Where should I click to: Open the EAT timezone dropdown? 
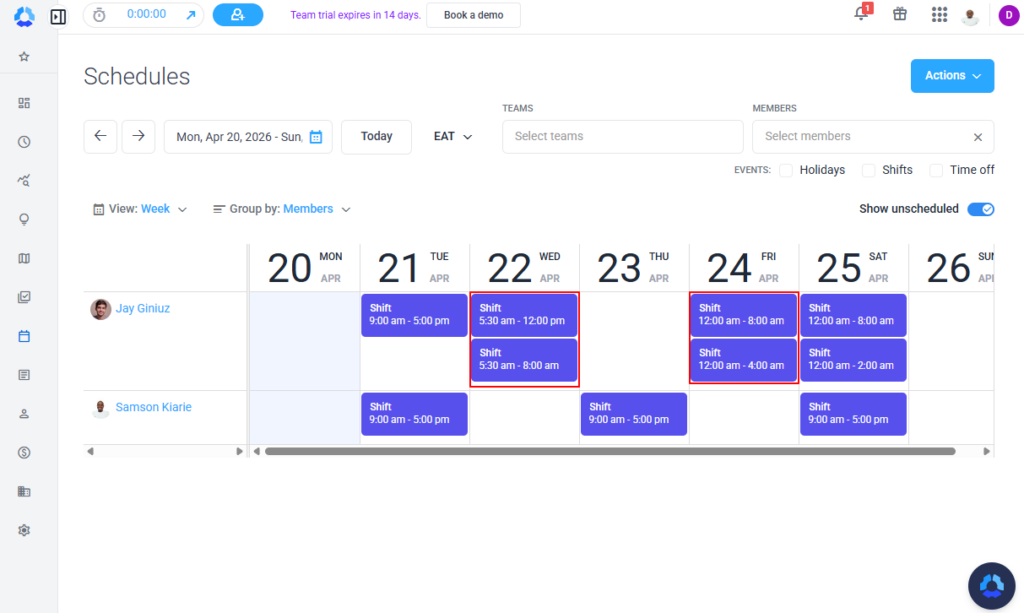(x=453, y=136)
